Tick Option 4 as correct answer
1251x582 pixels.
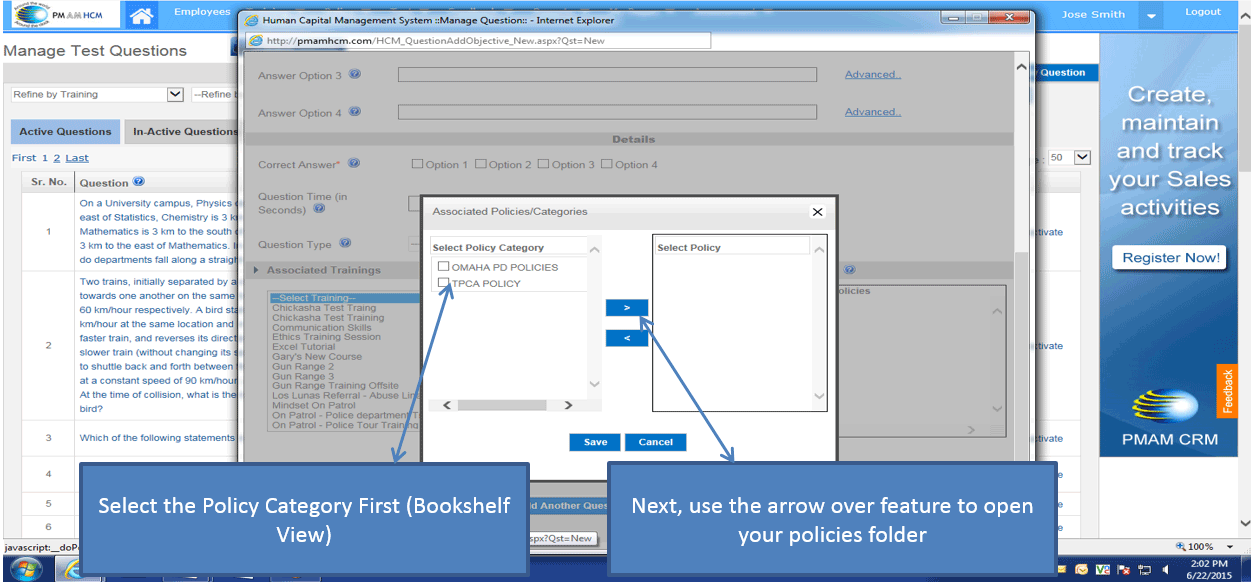(606, 164)
